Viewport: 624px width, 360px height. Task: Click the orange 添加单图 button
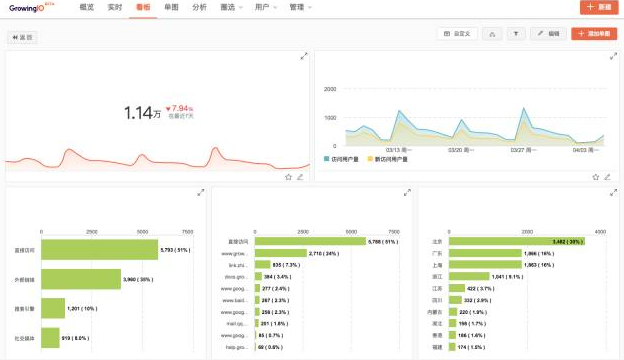(594, 34)
